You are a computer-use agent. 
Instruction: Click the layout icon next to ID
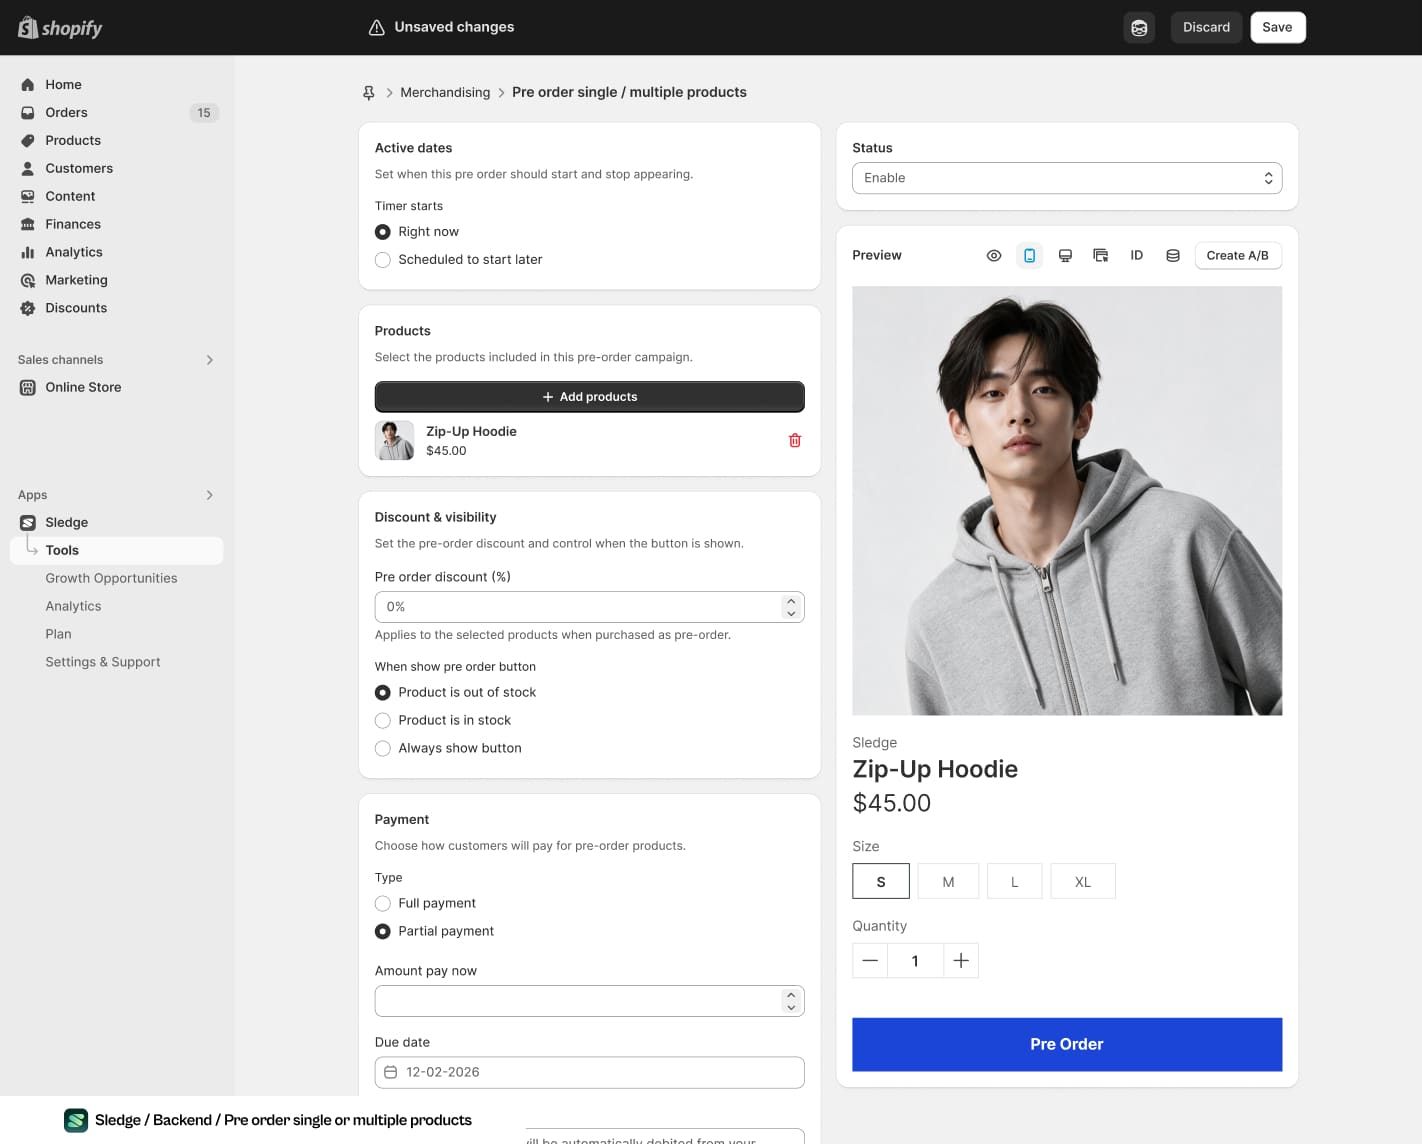pos(1101,256)
